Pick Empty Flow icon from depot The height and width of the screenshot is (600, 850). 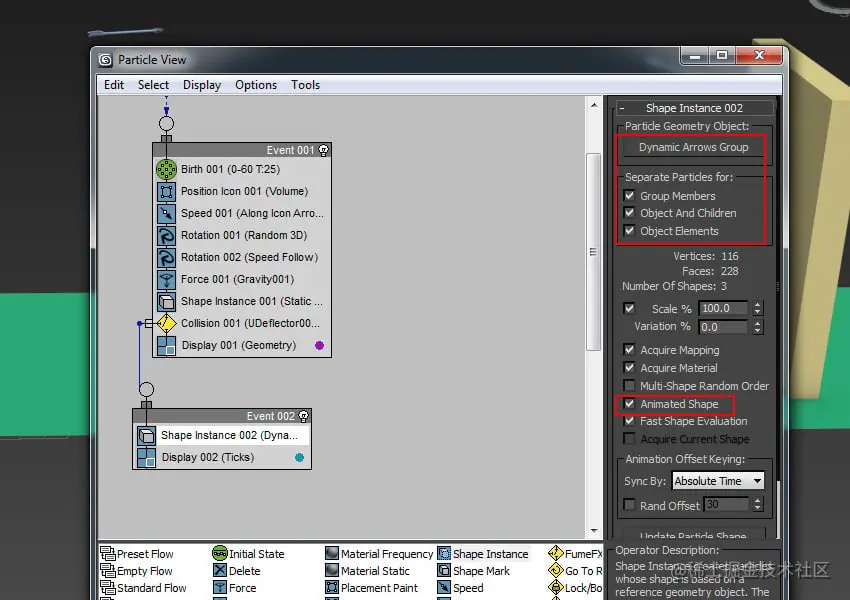[x=108, y=571]
